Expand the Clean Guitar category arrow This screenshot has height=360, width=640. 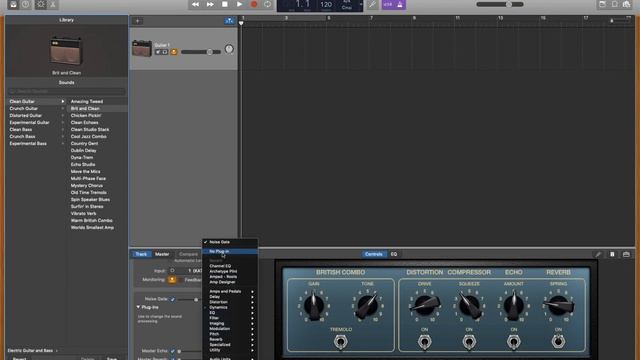click(x=62, y=101)
